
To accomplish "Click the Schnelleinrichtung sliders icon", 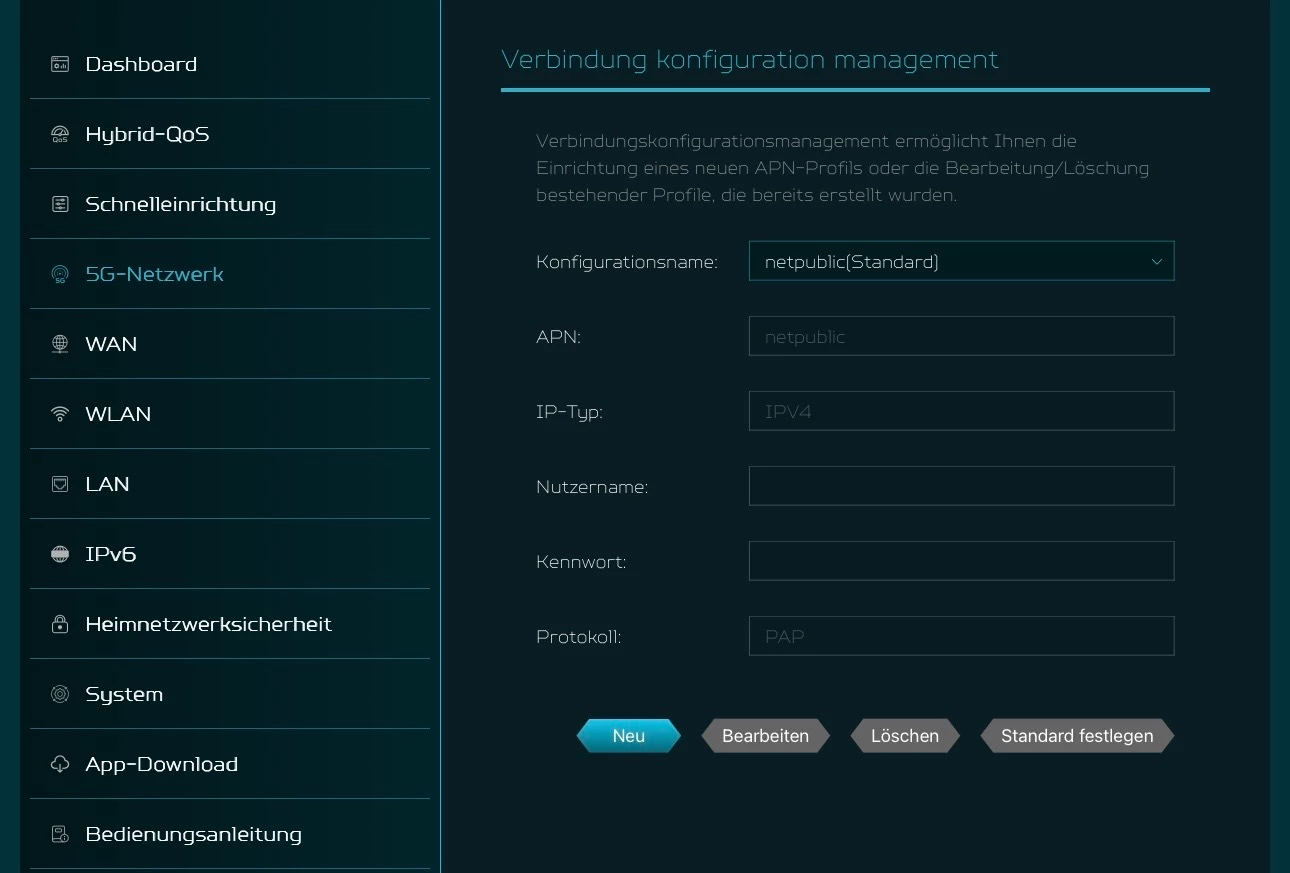I will tap(60, 204).
